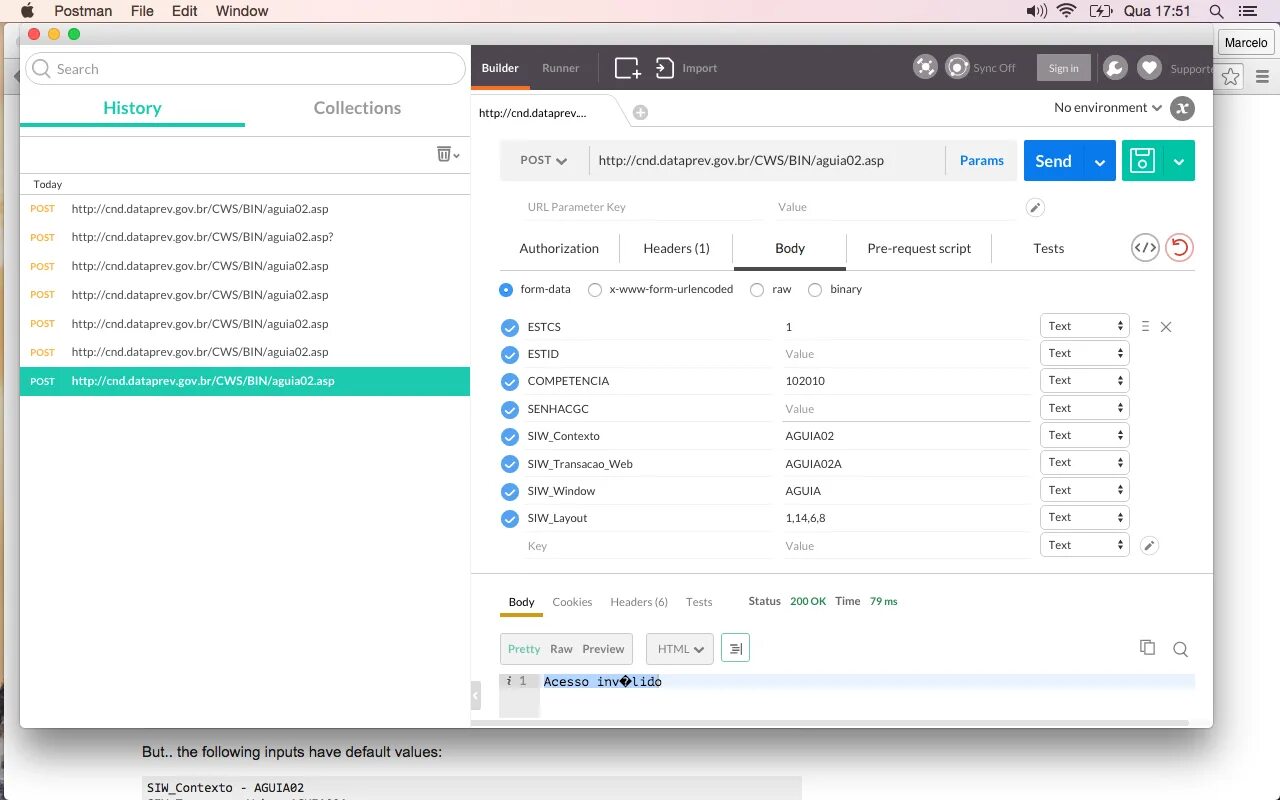Screen dimensions: 1280x800
Task: Click the Sign in button
Action: pos(1063,68)
